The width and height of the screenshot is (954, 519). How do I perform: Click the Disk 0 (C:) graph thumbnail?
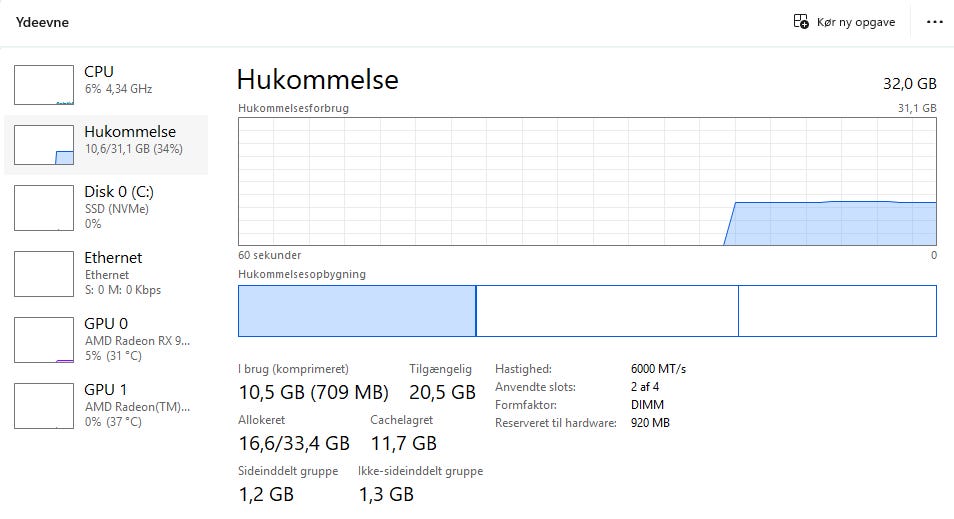(x=44, y=207)
